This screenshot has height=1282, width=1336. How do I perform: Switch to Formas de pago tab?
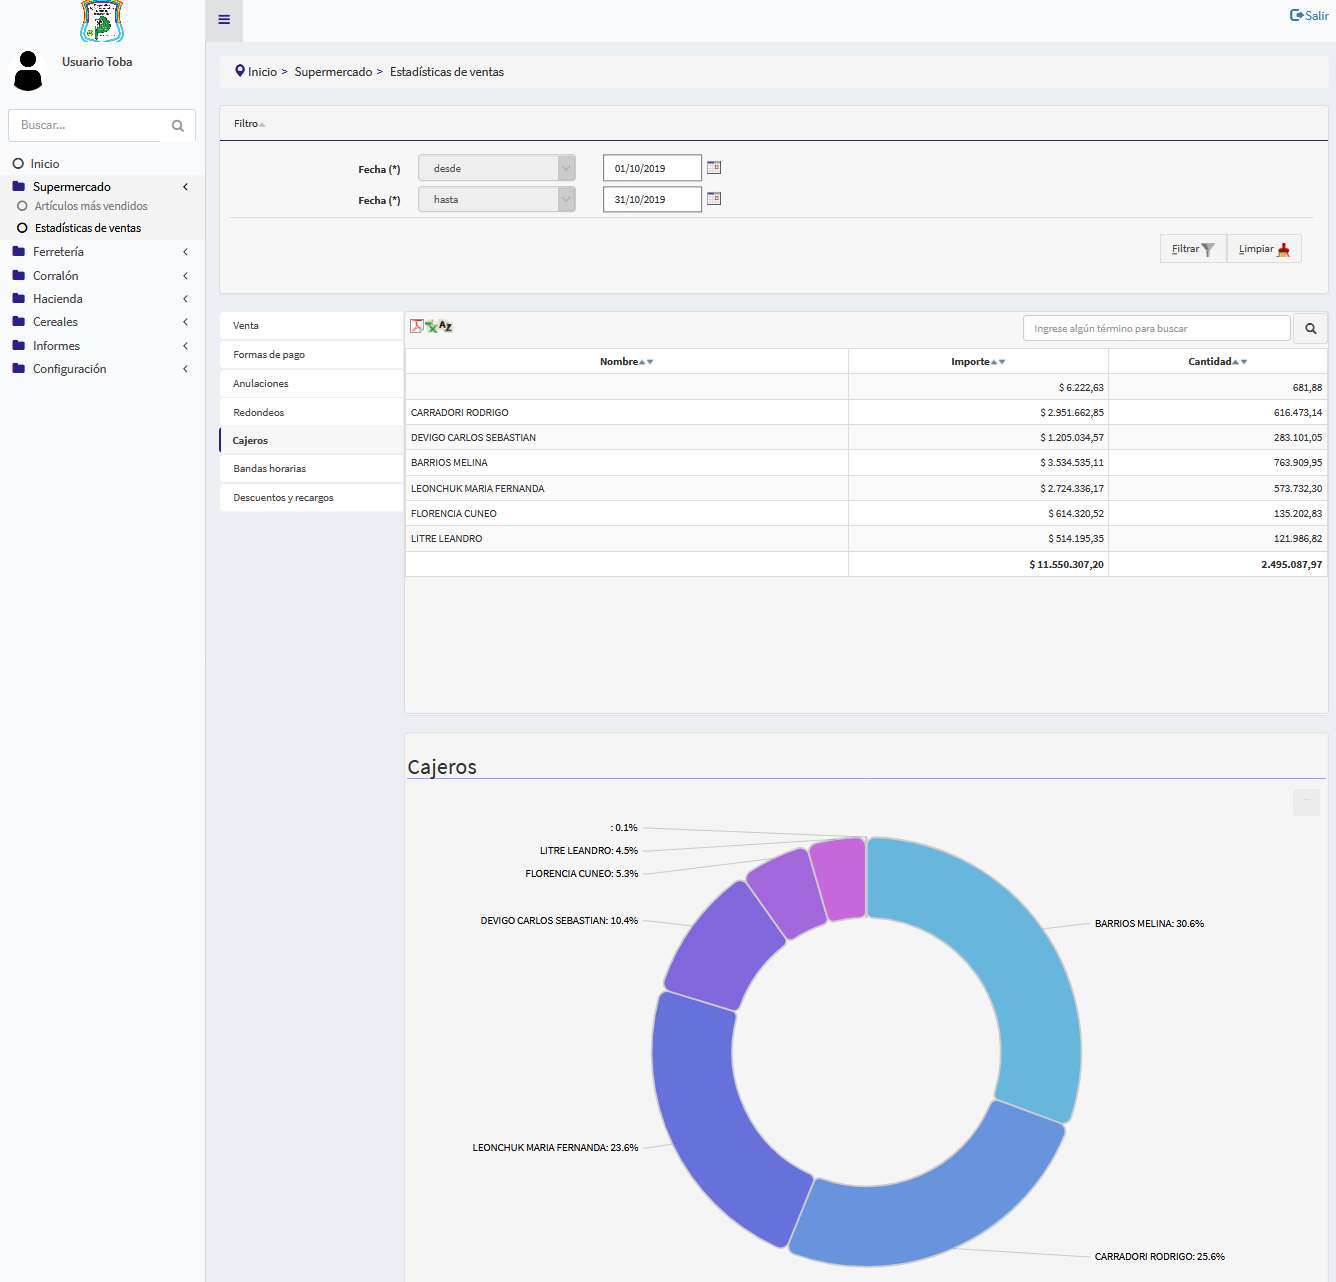click(269, 355)
